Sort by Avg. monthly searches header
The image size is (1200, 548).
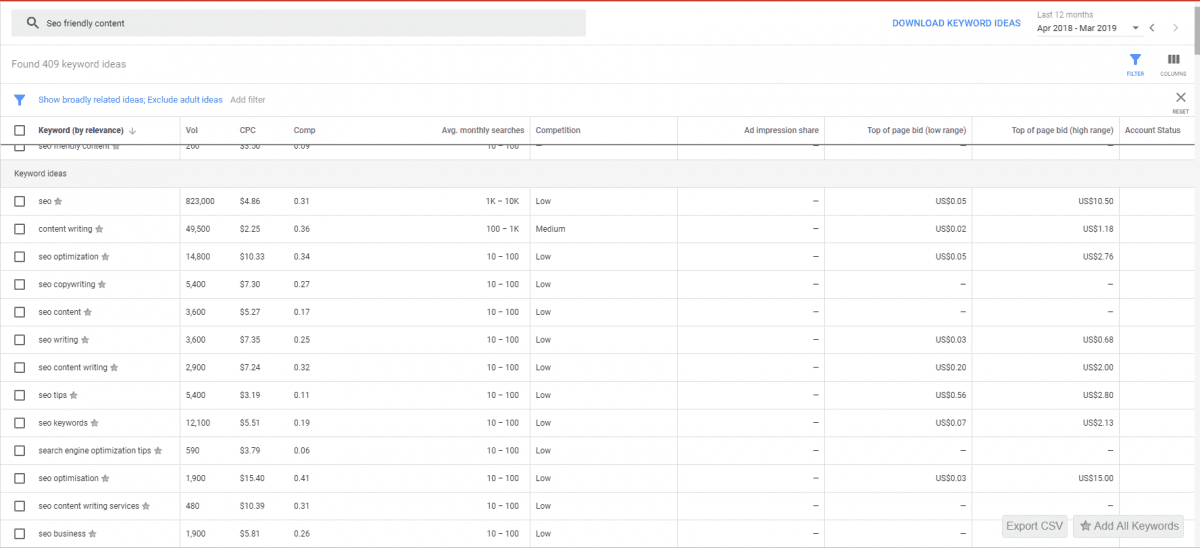click(x=482, y=130)
